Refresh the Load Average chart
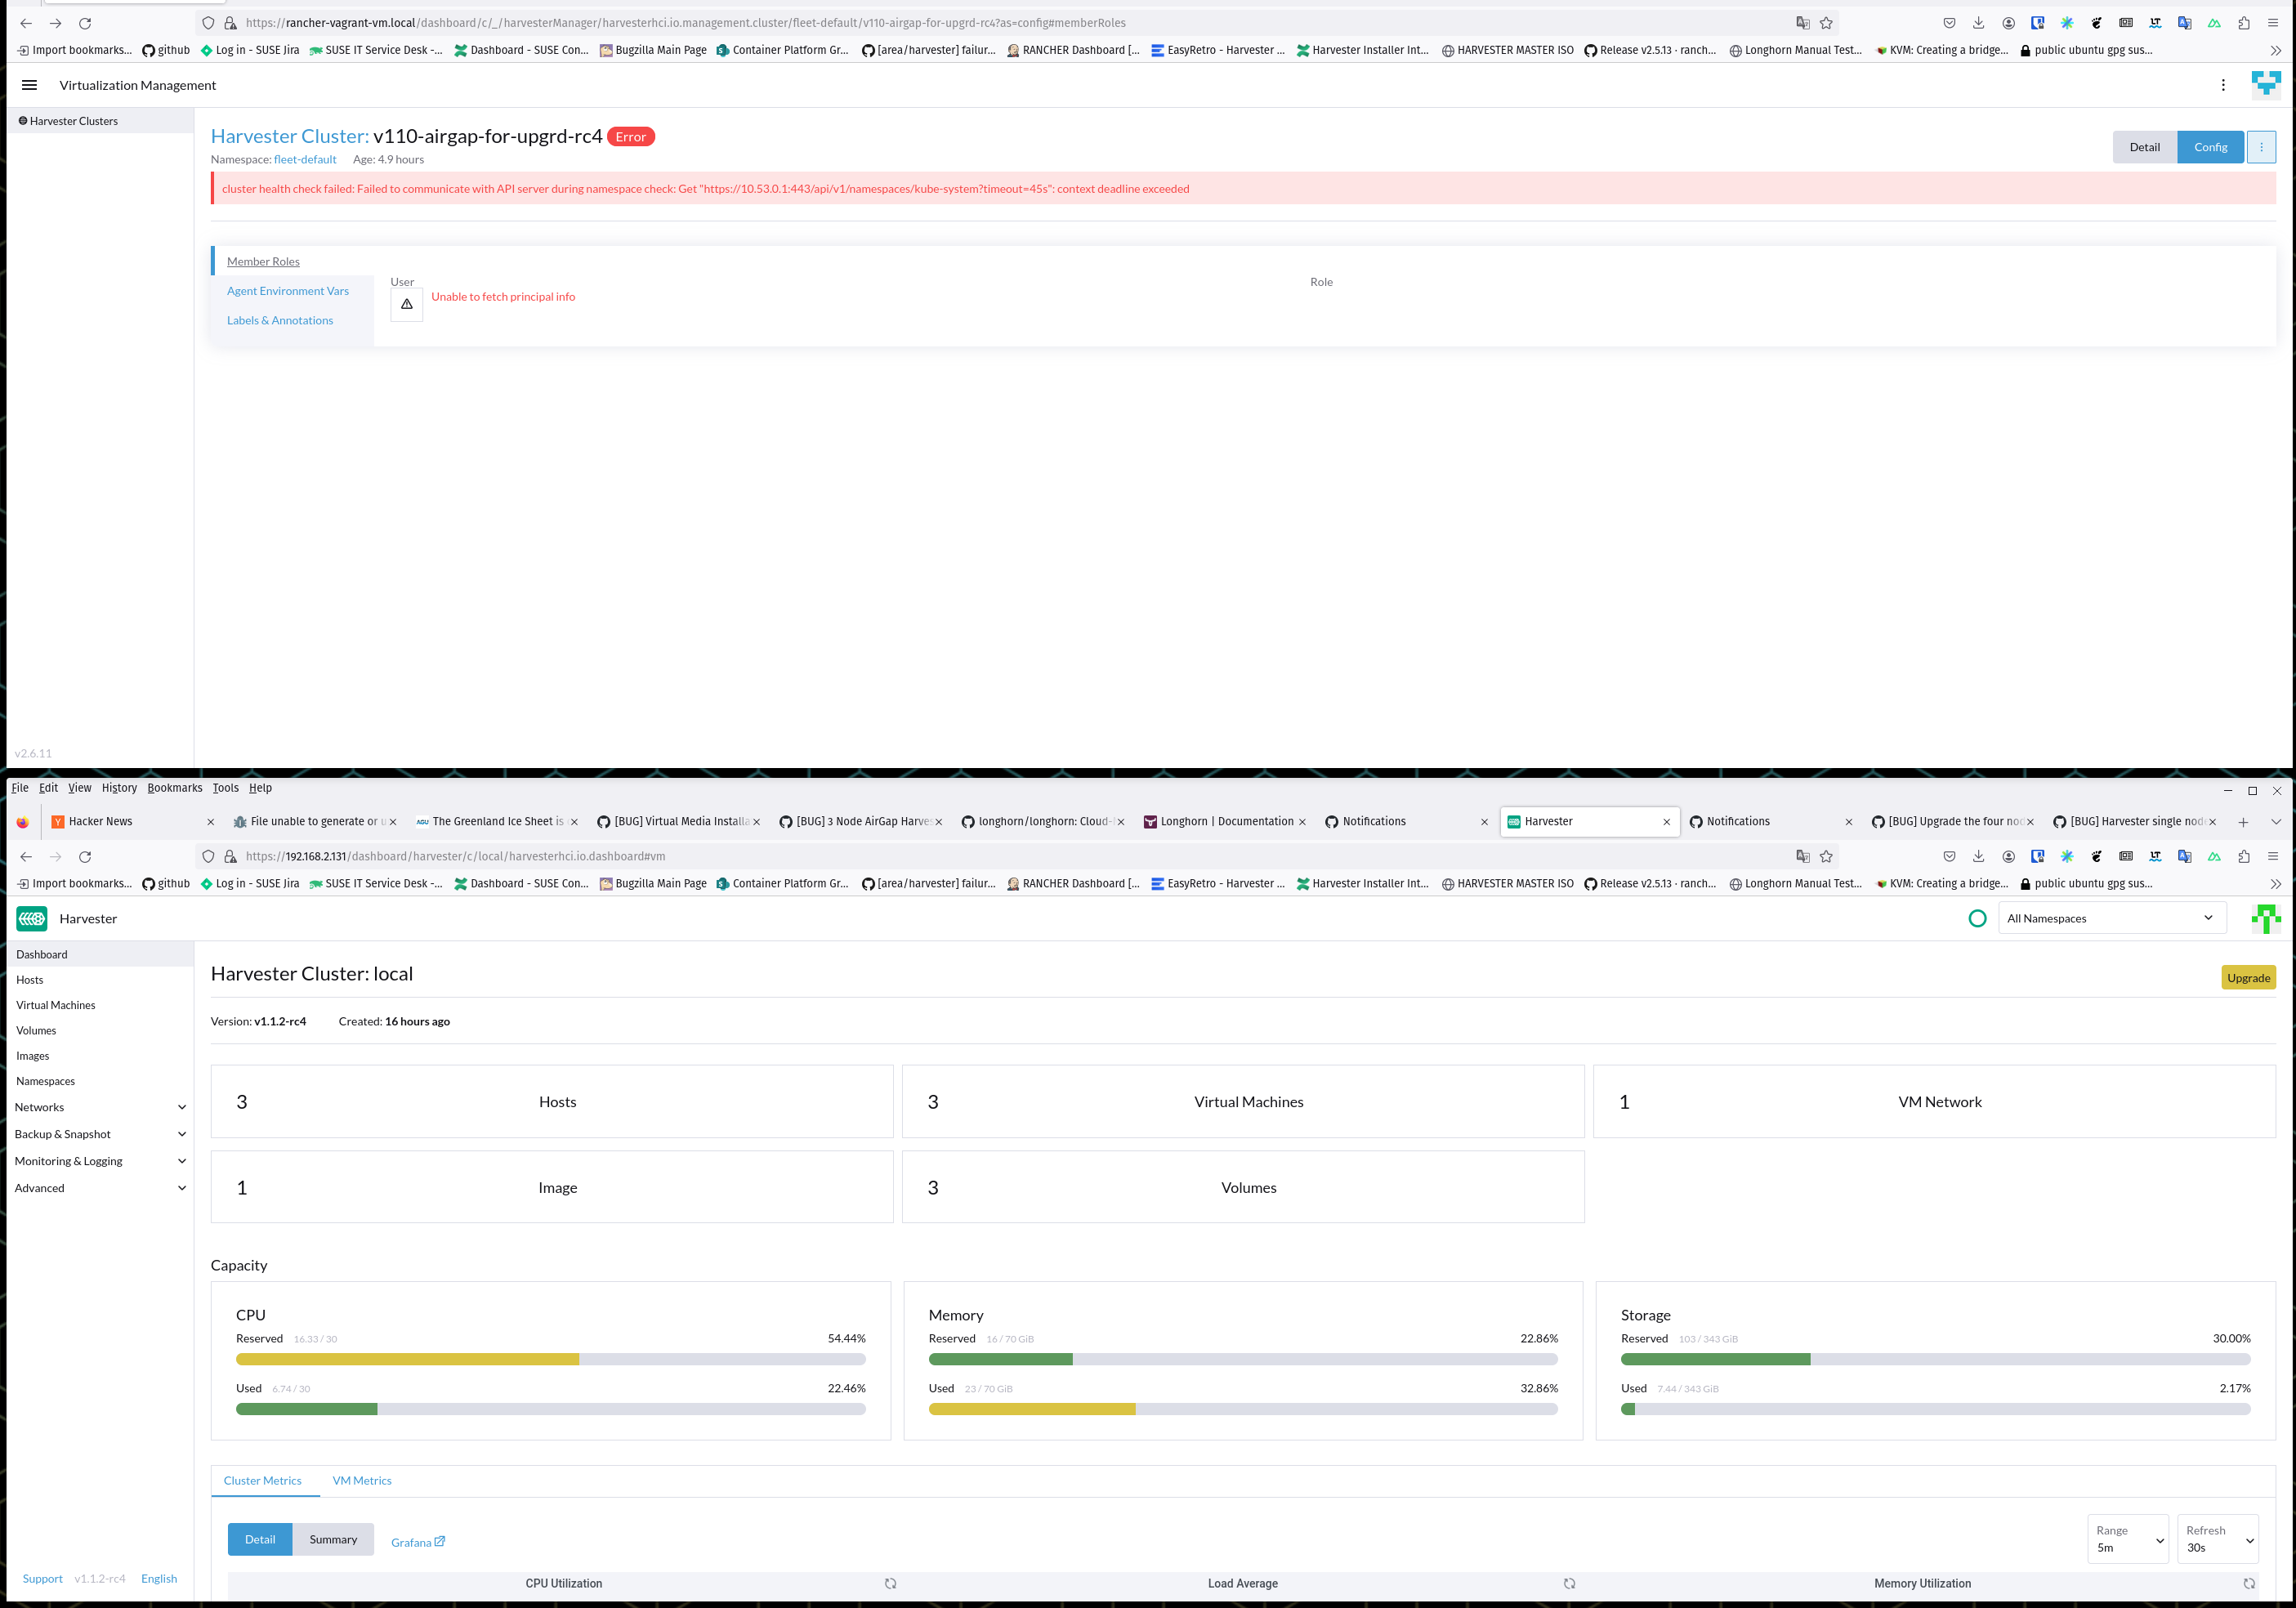2296x1608 pixels. [1568, 1583]
